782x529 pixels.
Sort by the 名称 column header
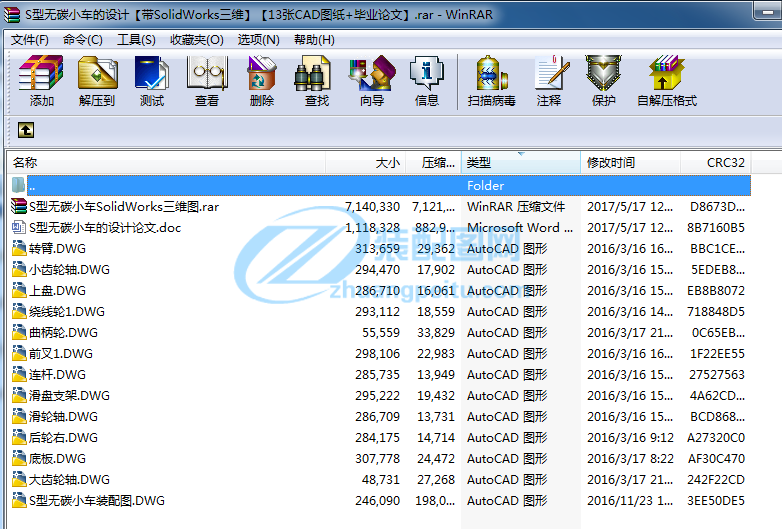[x=166, y=163]
